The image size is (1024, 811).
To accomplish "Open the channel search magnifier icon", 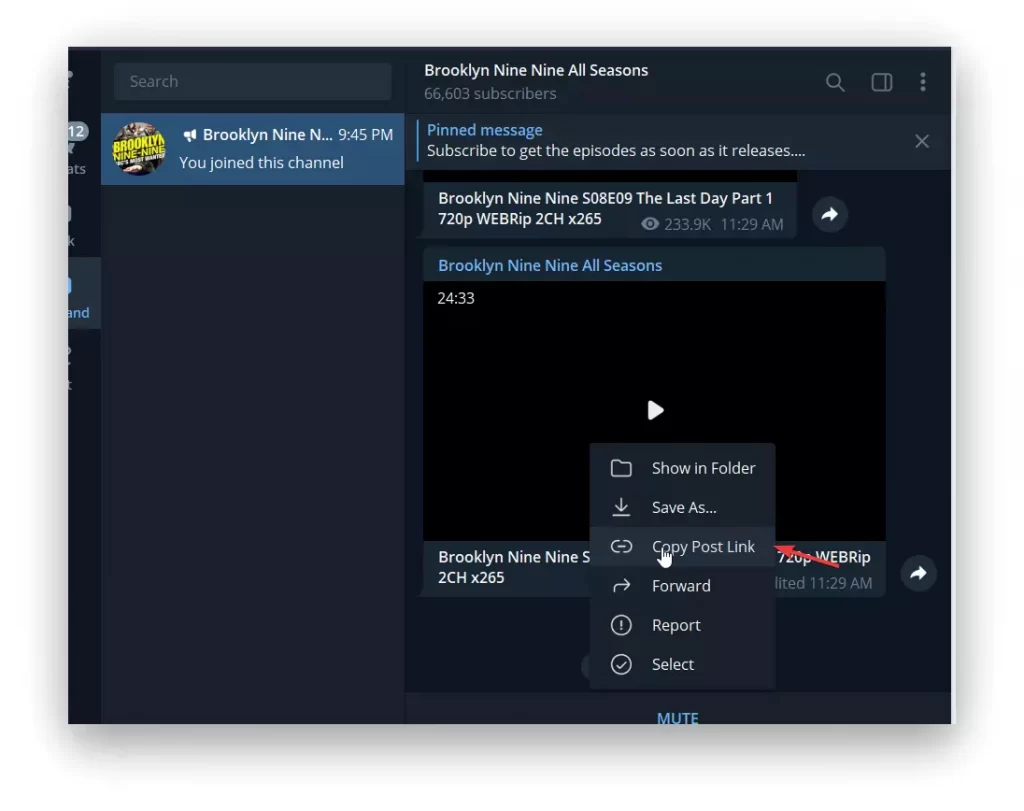I will [835, 82].
